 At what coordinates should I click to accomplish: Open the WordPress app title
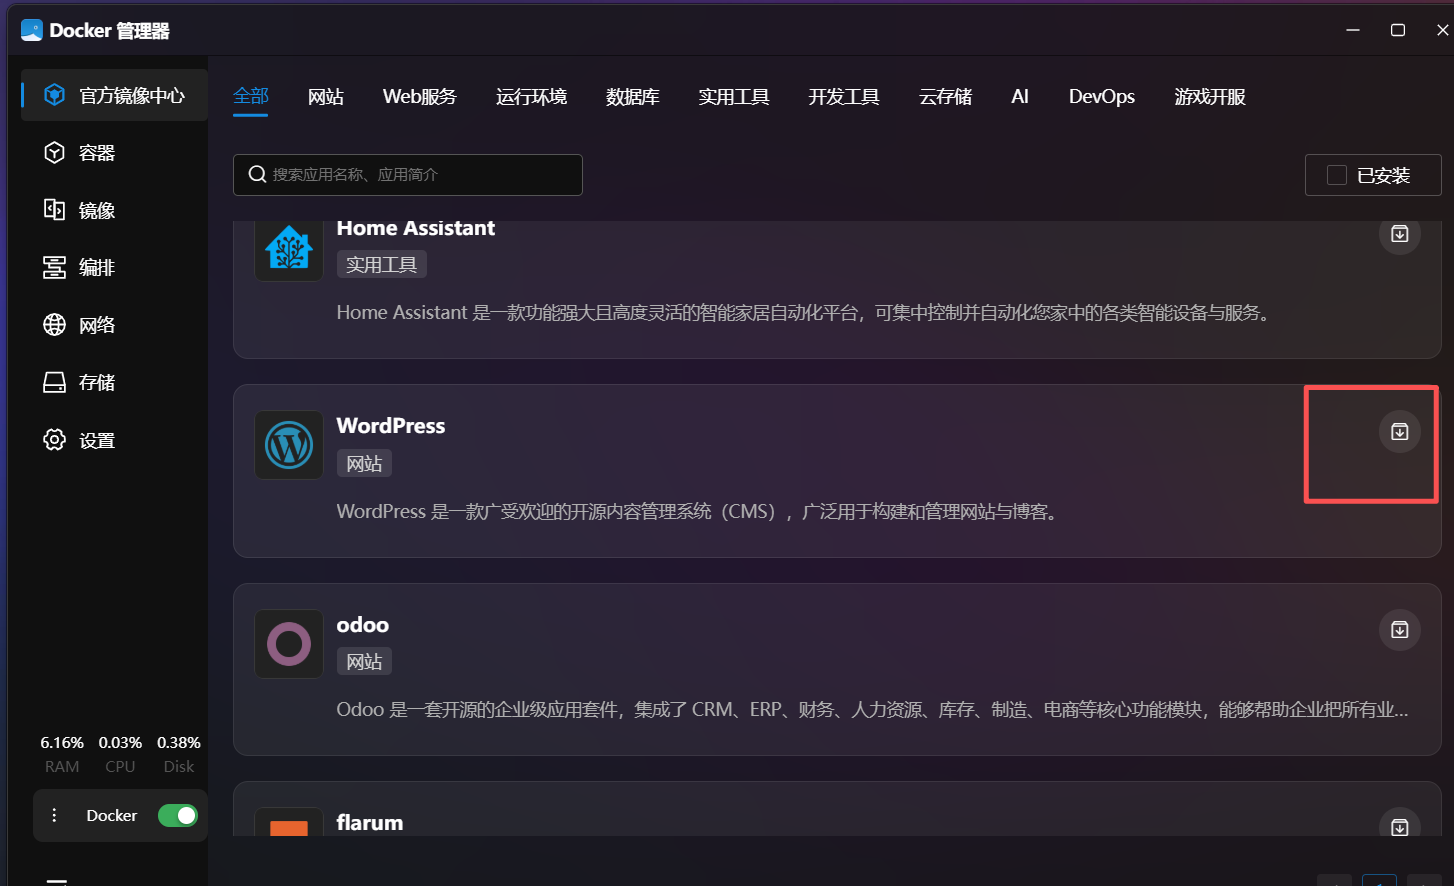point(391,426)
